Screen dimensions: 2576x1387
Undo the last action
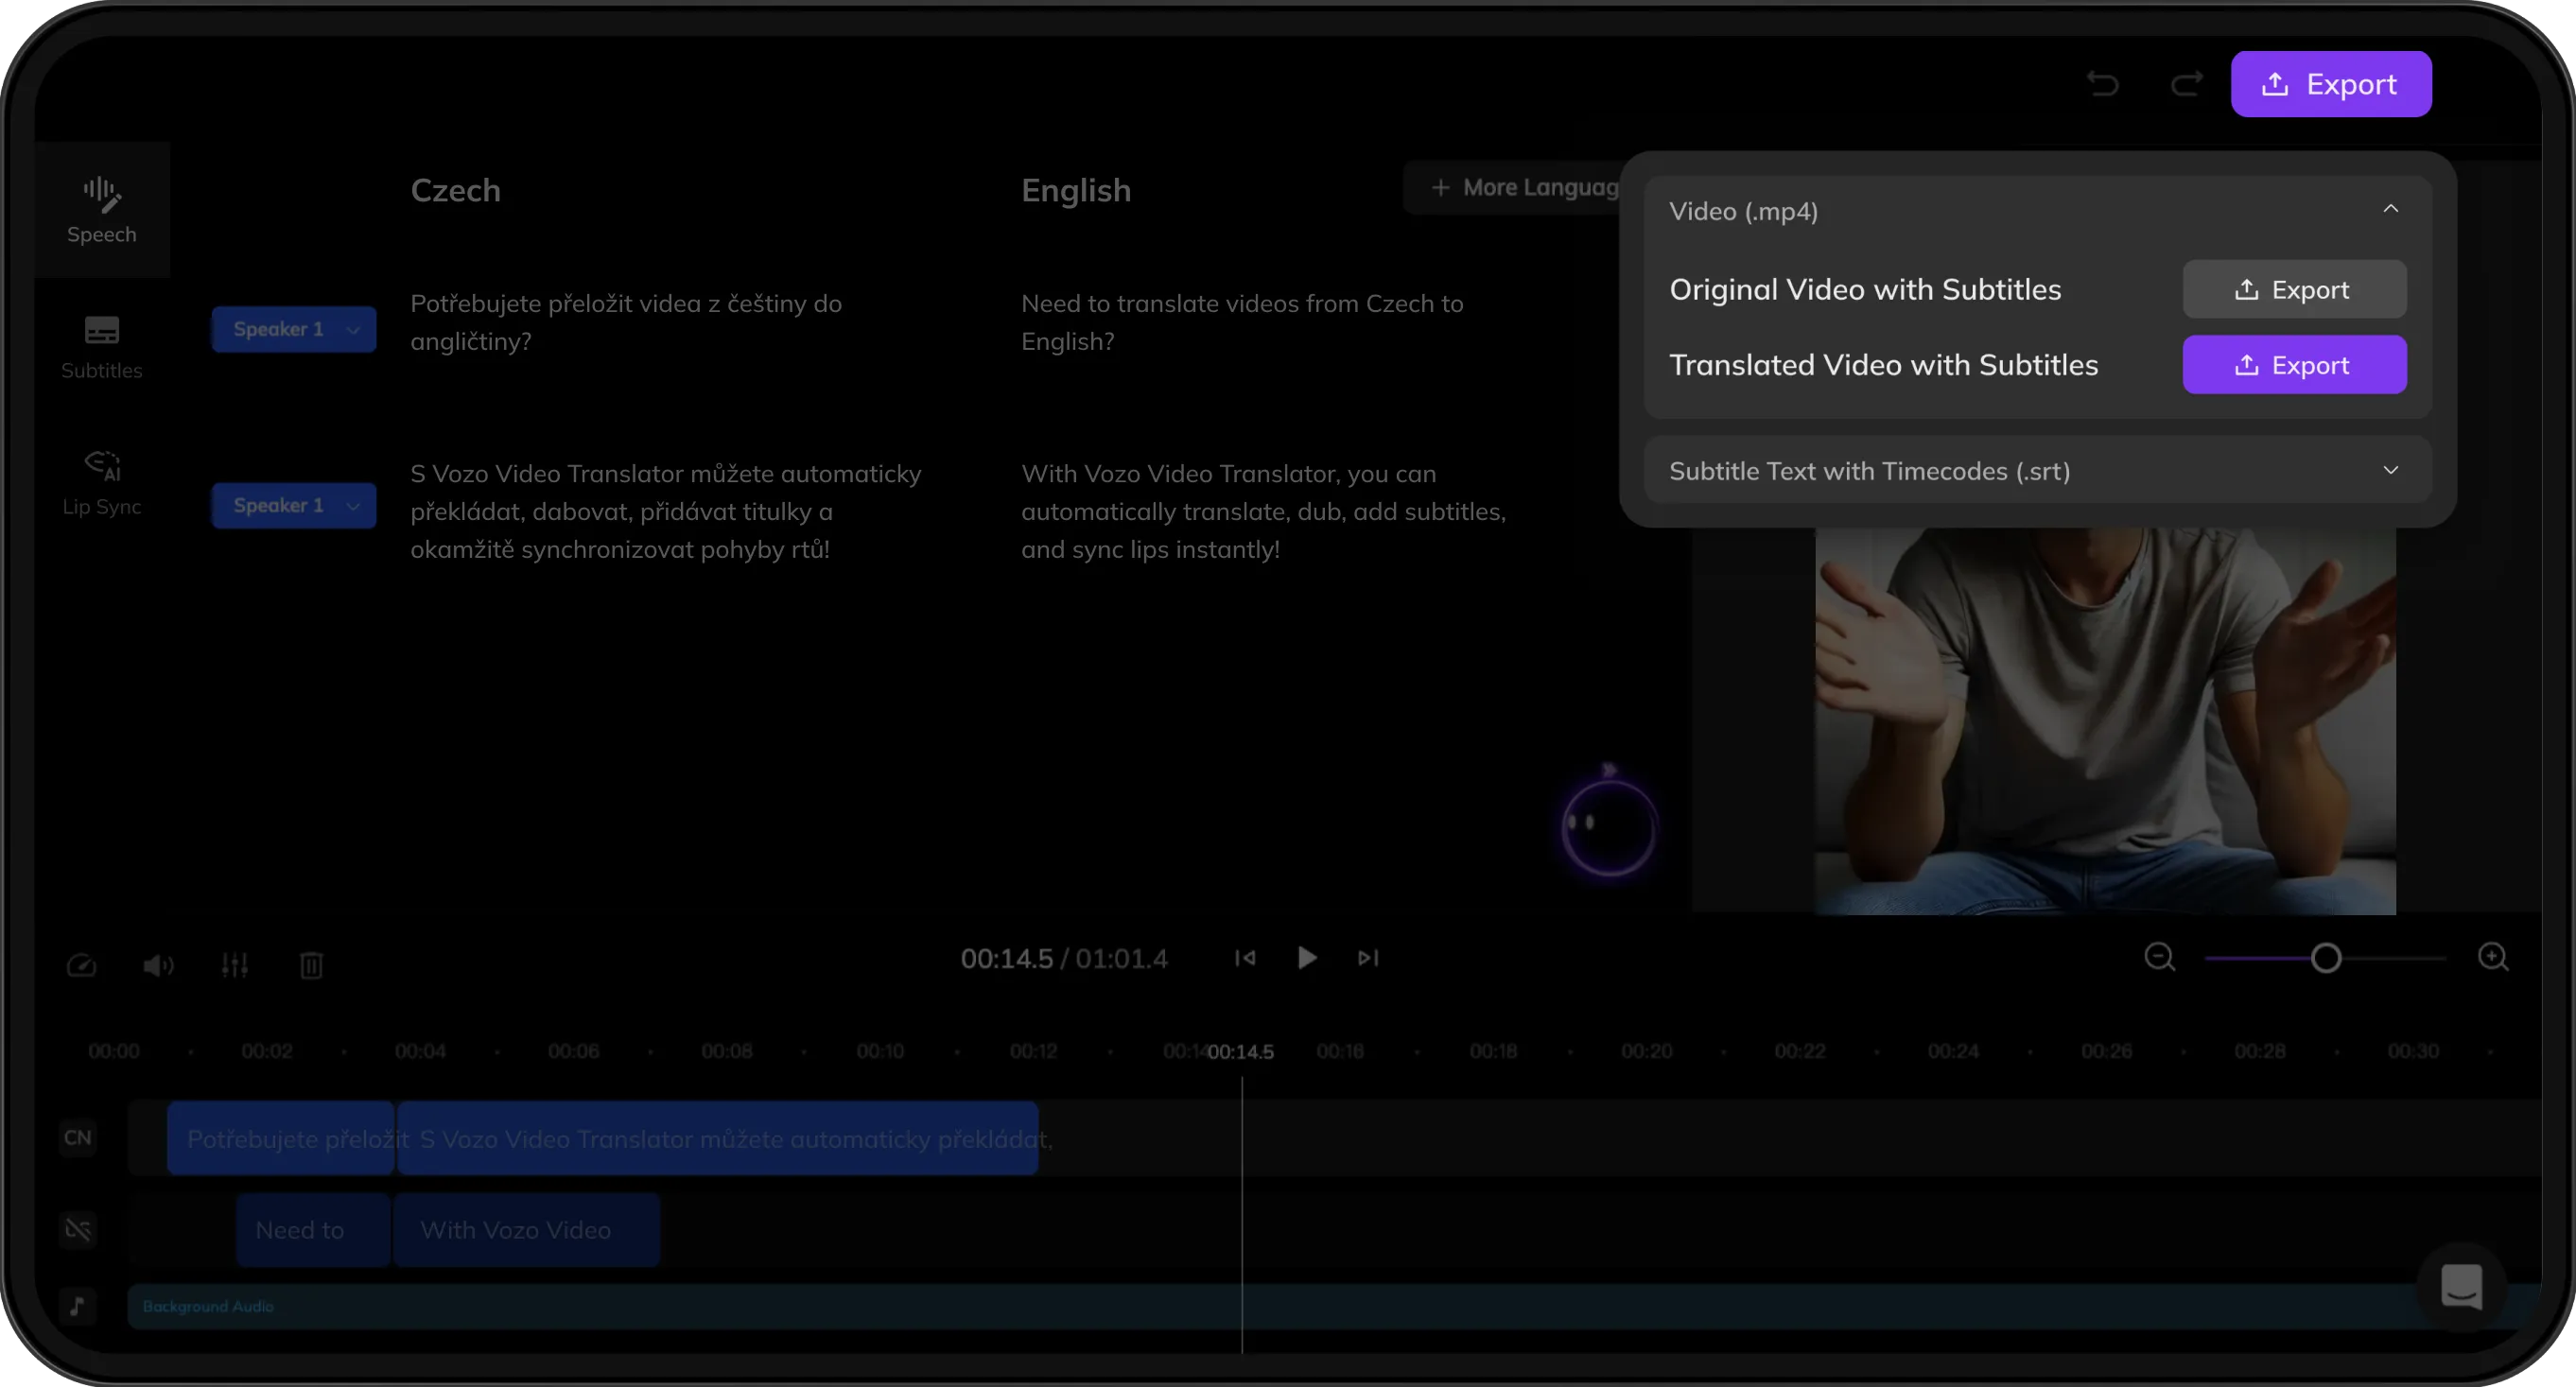point(2103,84)
